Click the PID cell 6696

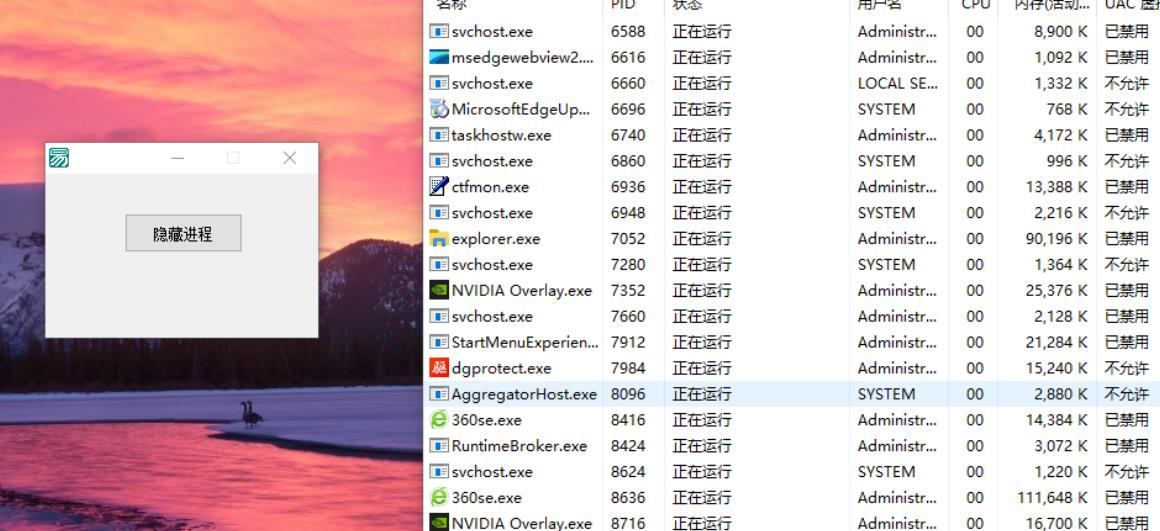pyautogui.click(x=628, y=109)
